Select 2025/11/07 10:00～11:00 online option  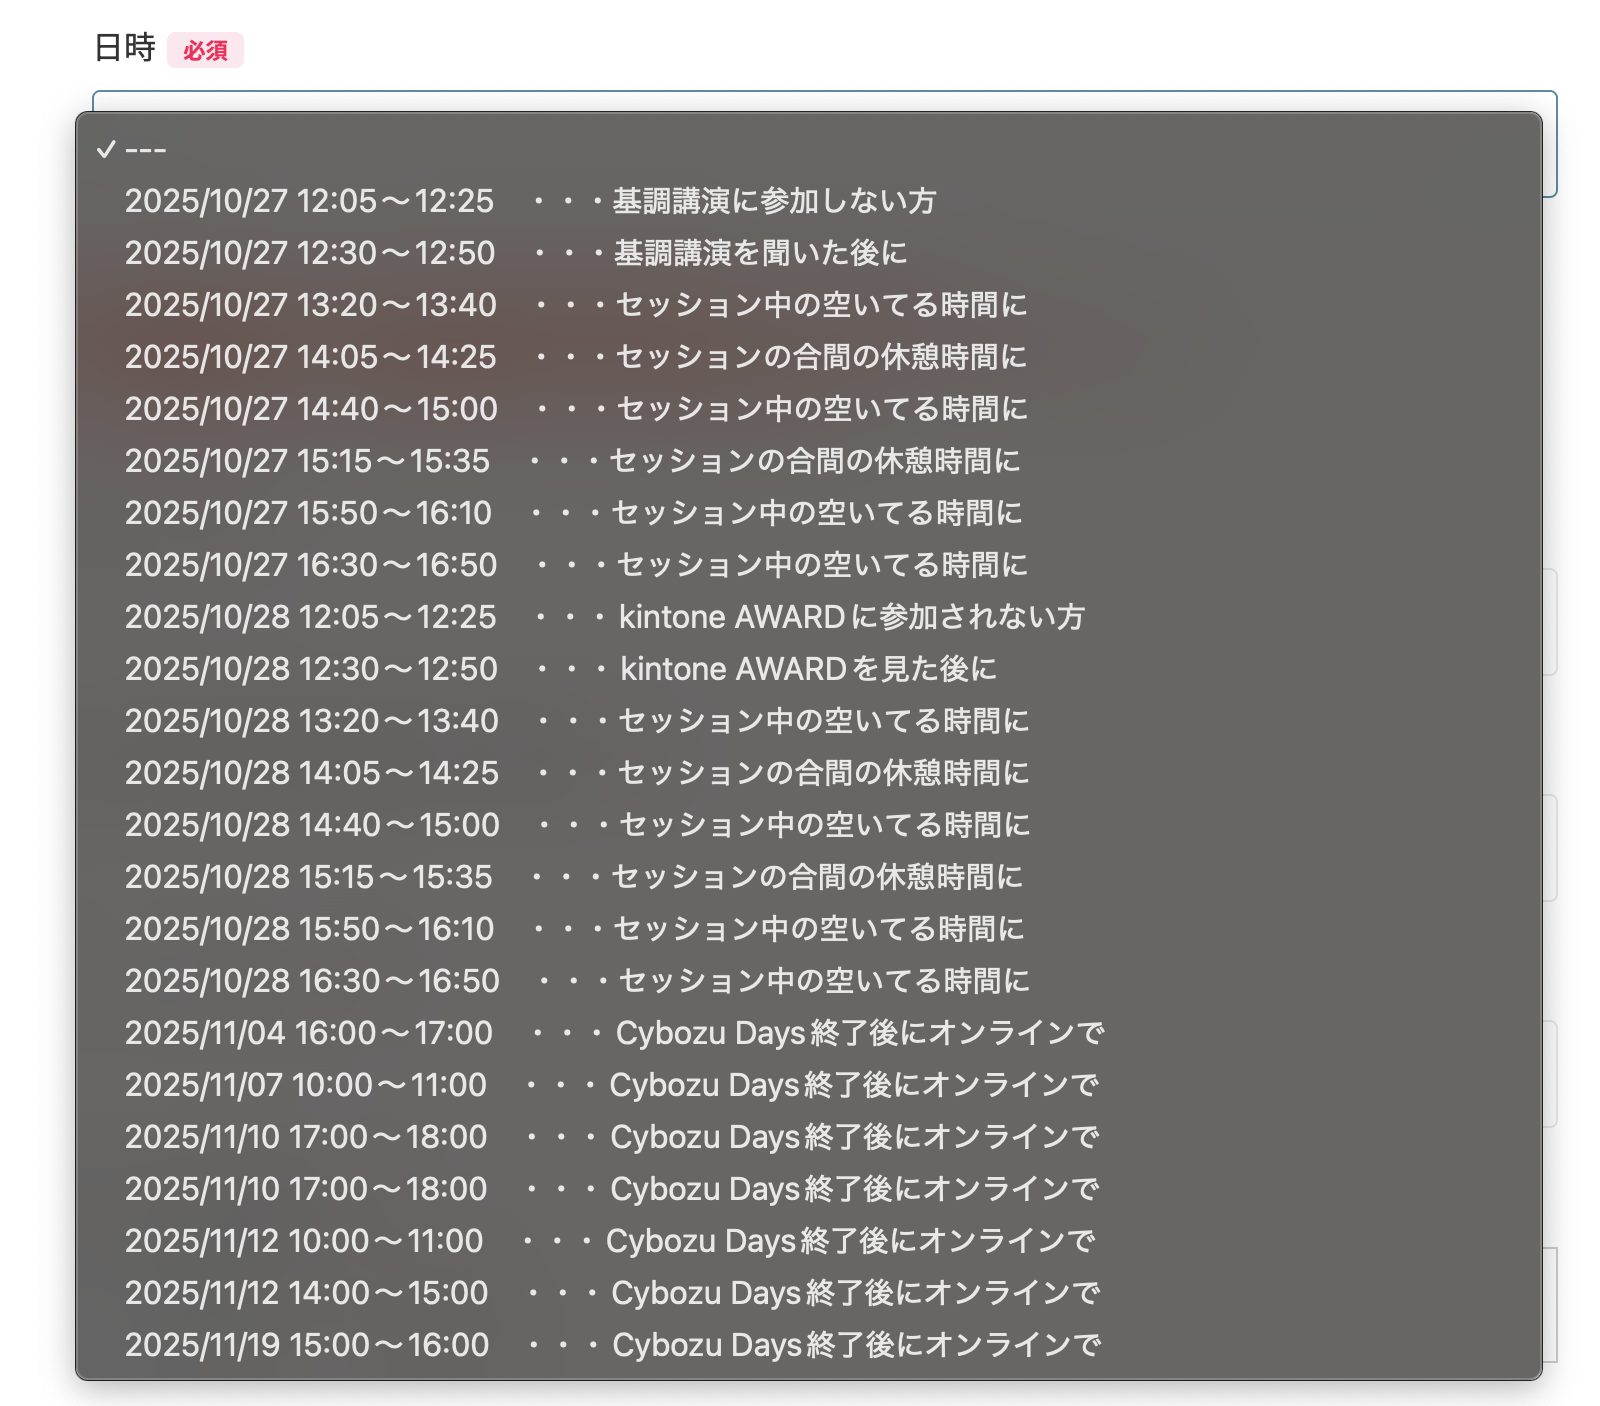(611, 1085)
